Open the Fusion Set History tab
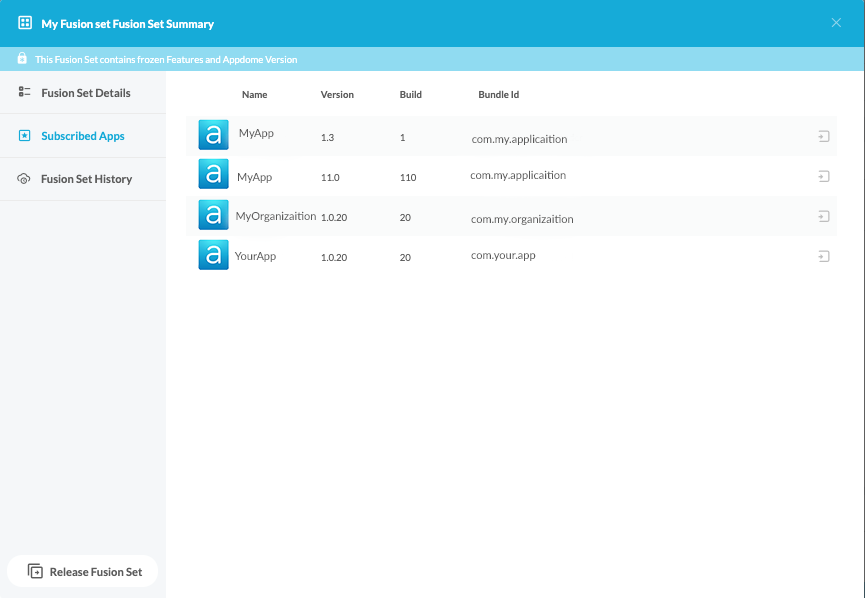This screenshot has height=598, width=865. [x=86, y=179]
